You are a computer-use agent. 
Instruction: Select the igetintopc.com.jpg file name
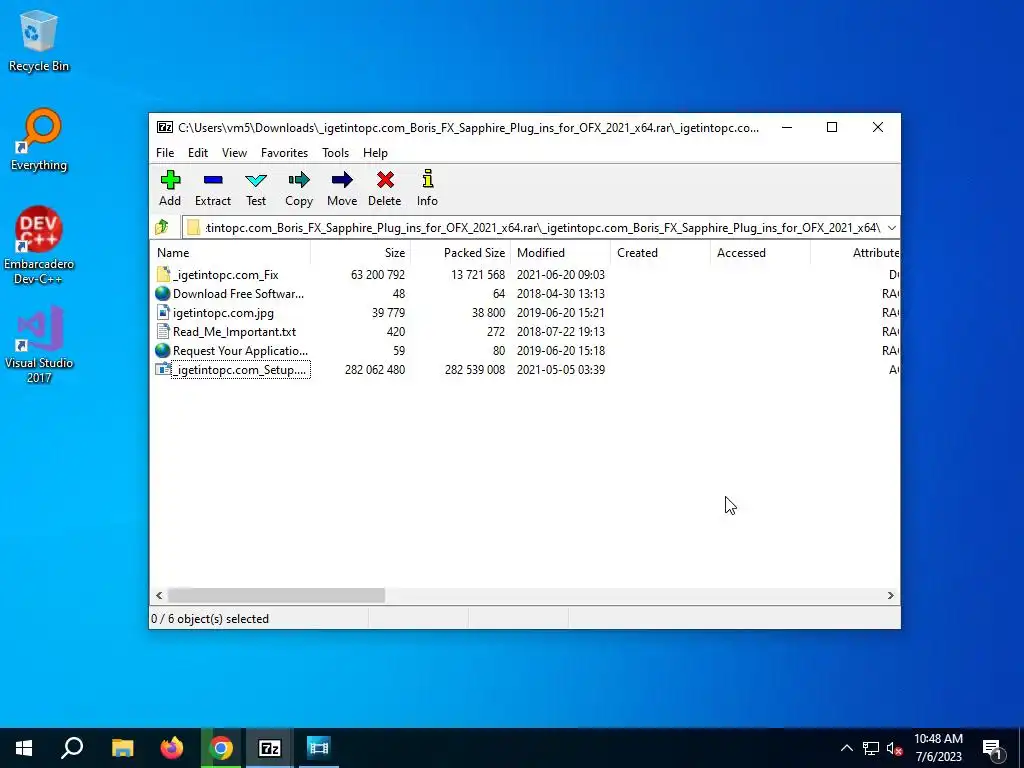pyautogui.click(x=223, y=312)
